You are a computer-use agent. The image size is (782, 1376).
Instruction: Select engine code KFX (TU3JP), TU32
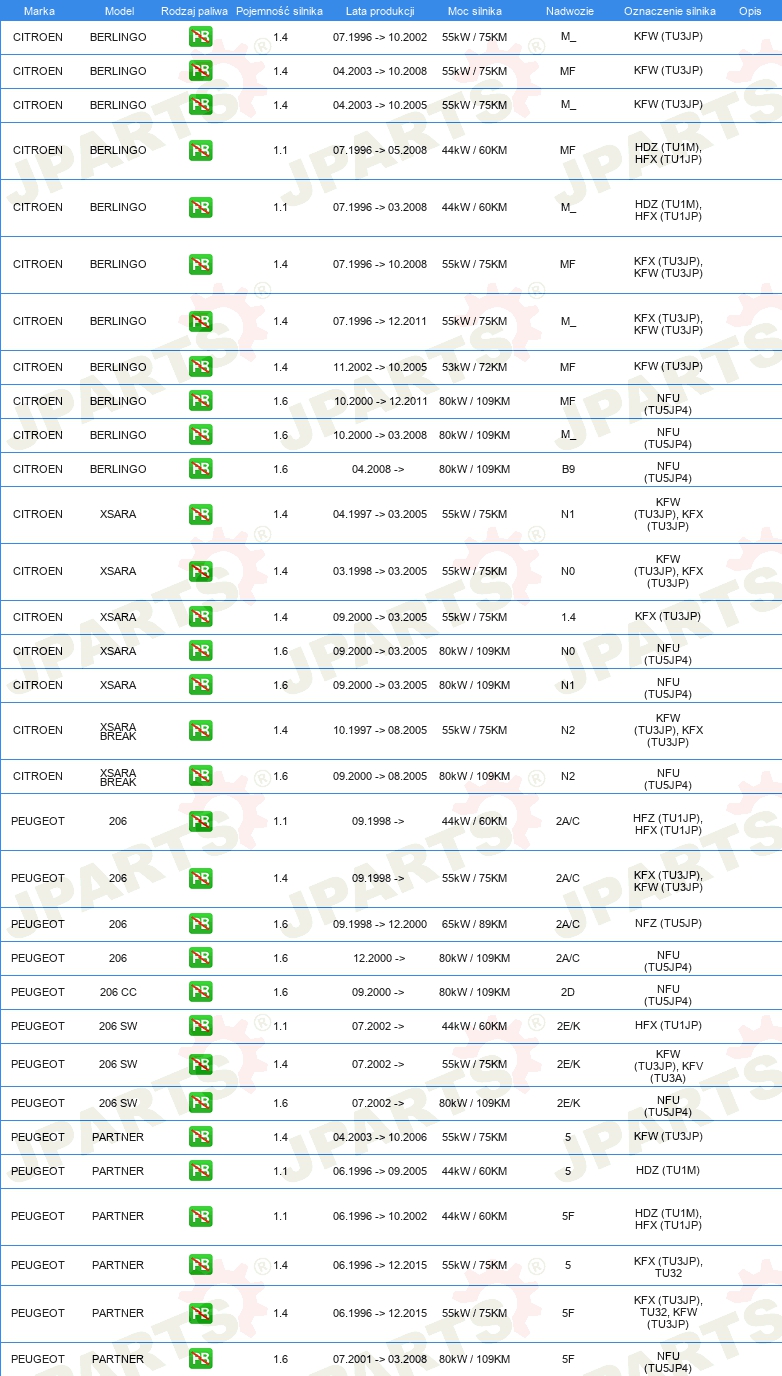click(x=668, y=1266)
